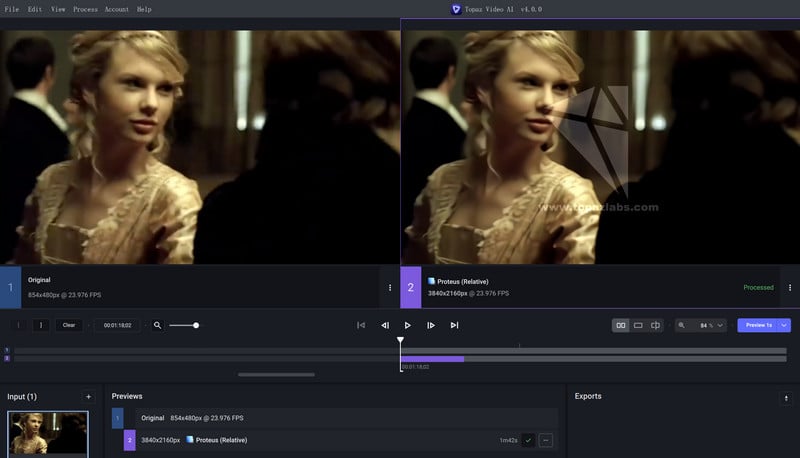Click the Exports panel upload arrow icon

(785, 397)
